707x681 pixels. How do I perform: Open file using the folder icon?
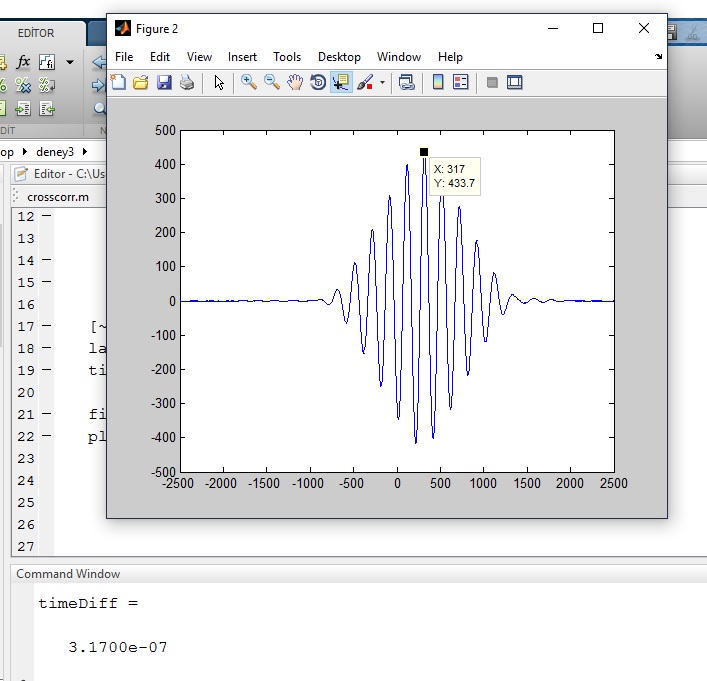141,83
